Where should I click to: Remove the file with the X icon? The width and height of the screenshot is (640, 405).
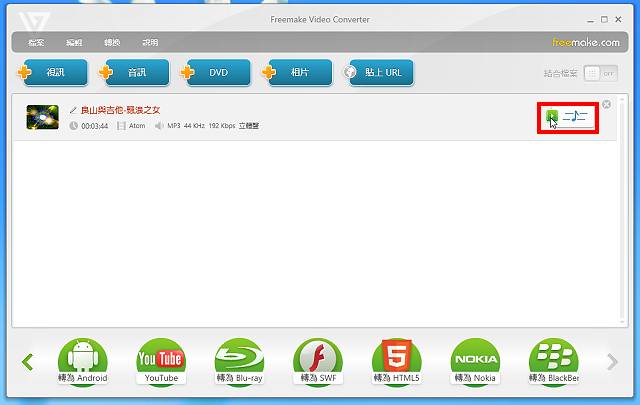[607, 105]
